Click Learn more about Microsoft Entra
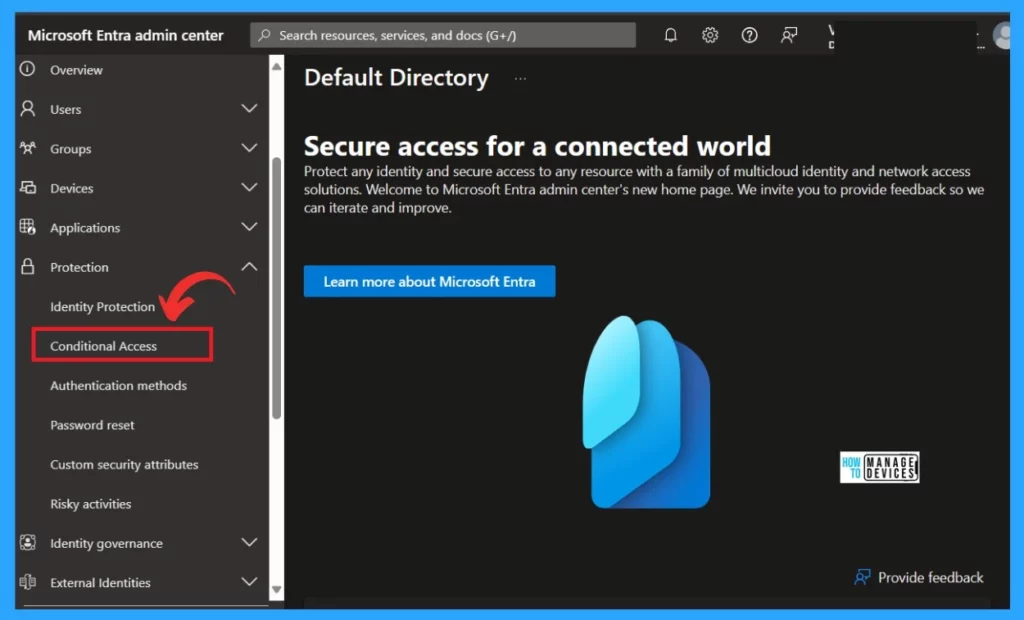Screen dimensions: 1024x620 click(x=429, y=281)
